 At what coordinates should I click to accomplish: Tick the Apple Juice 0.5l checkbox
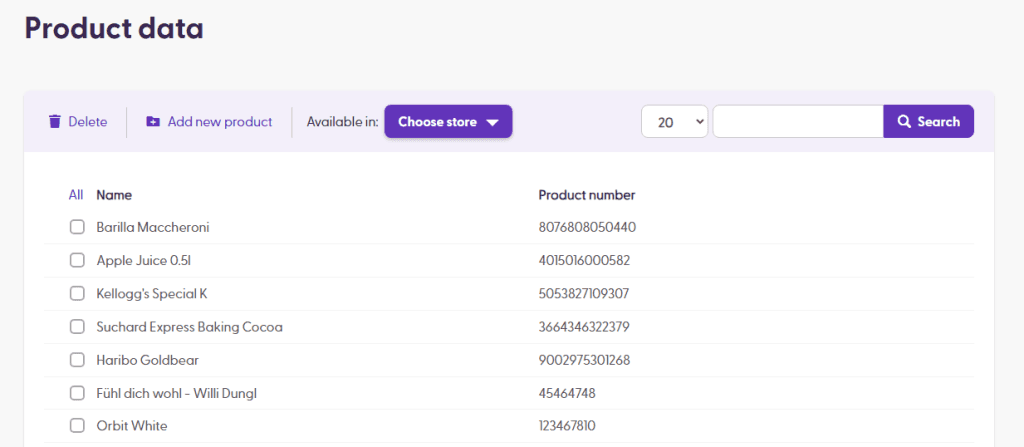point(77,261)
